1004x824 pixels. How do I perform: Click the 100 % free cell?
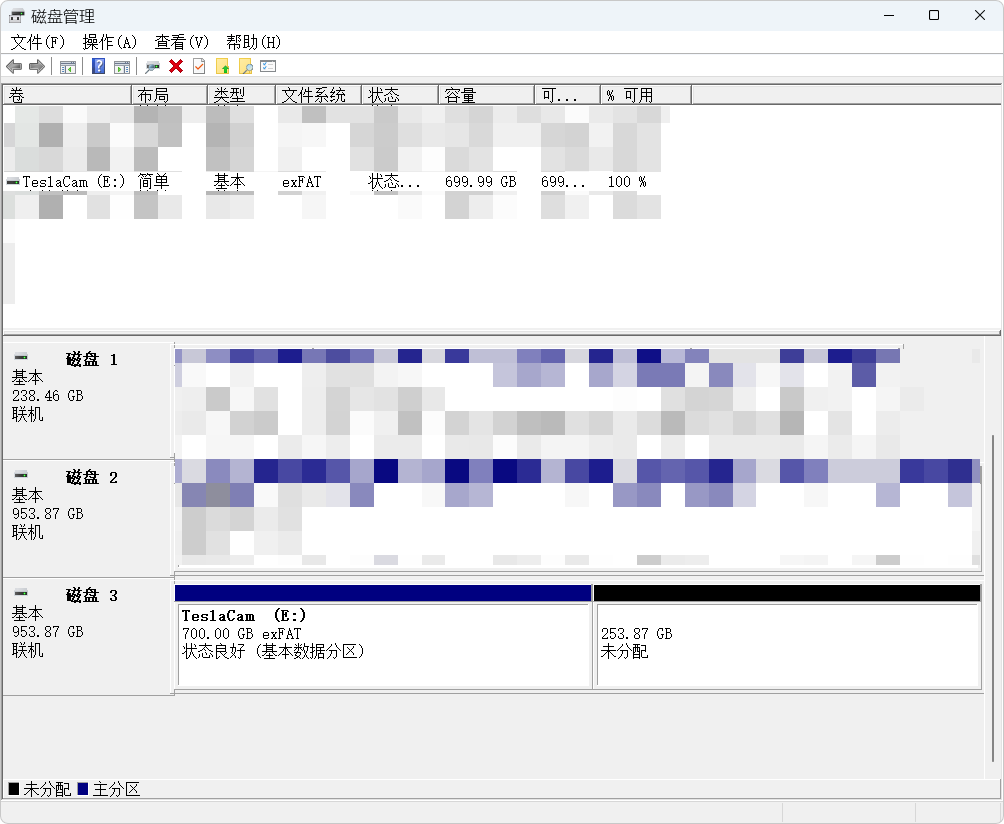tap(627, 182)
